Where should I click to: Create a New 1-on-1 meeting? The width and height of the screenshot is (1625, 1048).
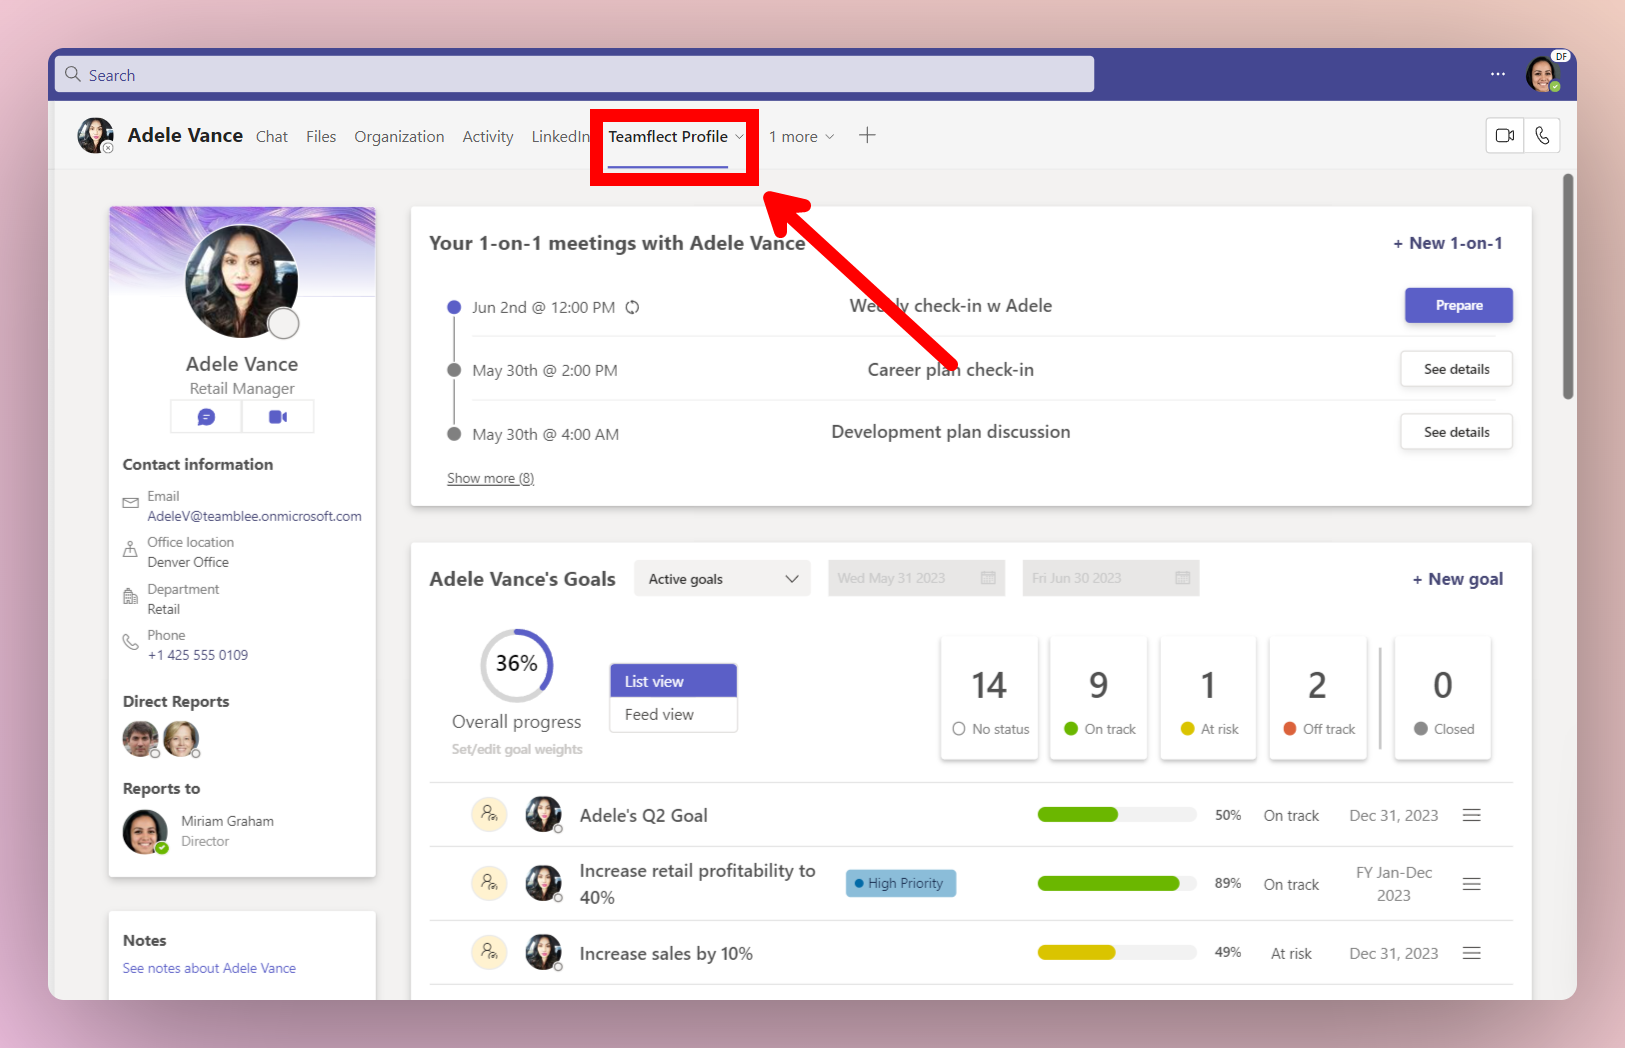1448,243
